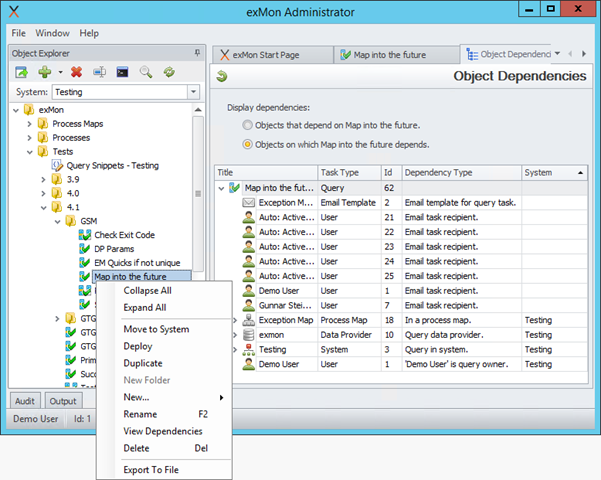
Task: Expand the Process Maps folder
Action: 29,124
